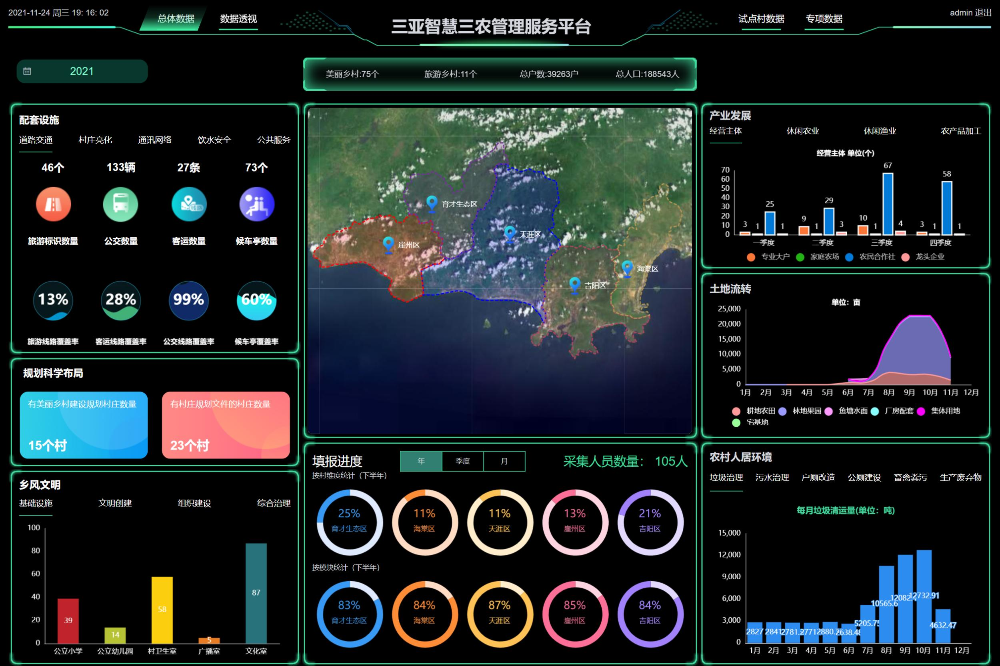Click the 84% 海棠区 progress ring
This screenshot has height=666, width=1000.
425,614
